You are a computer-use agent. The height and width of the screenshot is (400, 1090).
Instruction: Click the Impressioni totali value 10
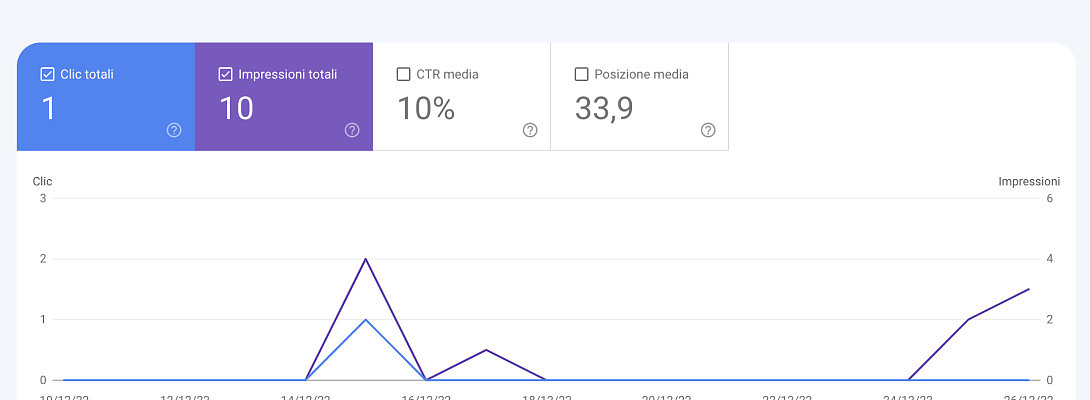(x=236, y=108)
